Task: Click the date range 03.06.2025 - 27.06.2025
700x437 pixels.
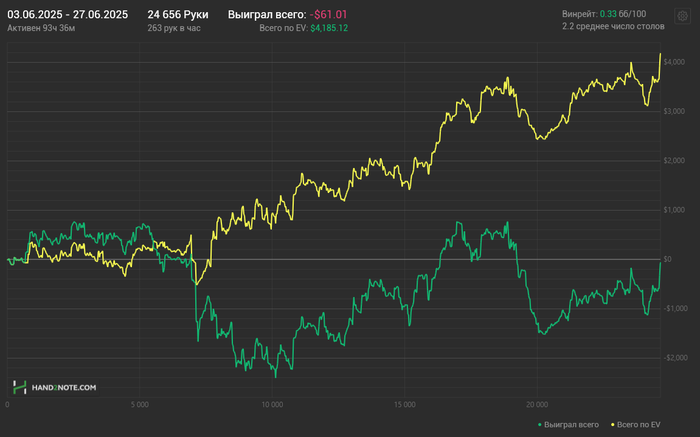Action: [x=67, y=15]
